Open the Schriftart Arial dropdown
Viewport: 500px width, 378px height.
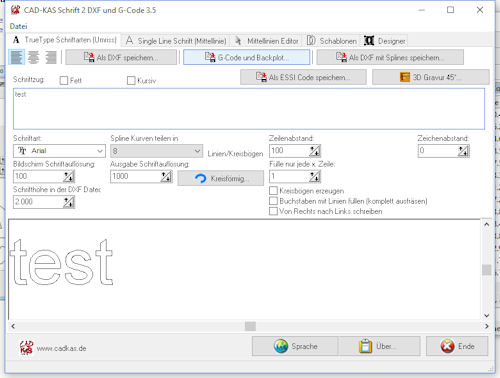(59, 151)
